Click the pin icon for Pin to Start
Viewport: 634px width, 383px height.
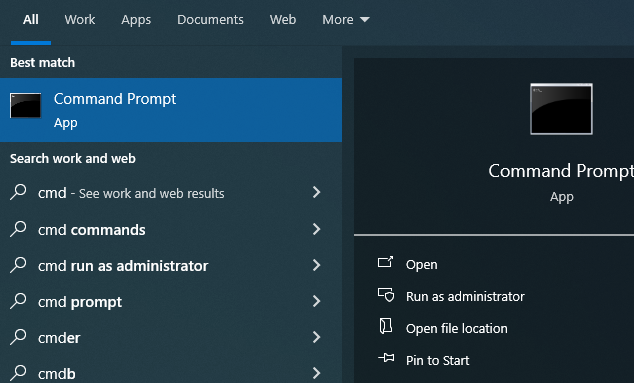[x=386, y=358]
